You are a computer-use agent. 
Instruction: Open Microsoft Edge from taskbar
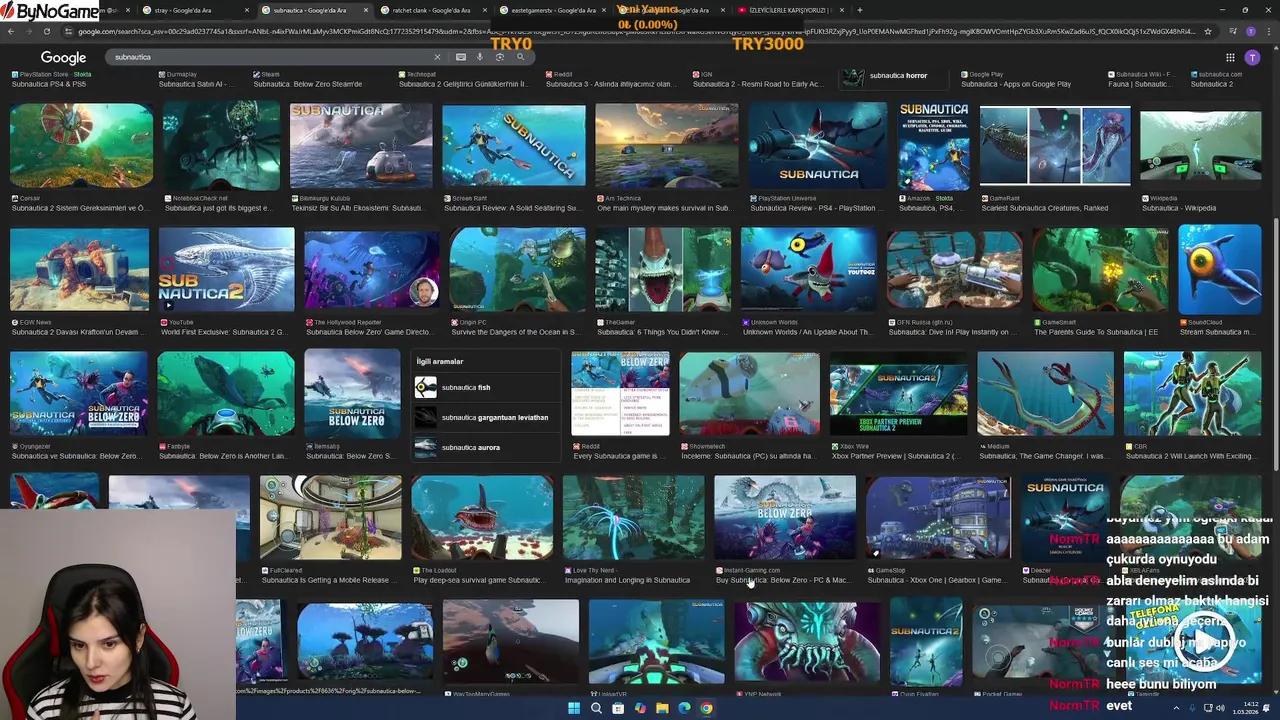(x=684, y=708)
